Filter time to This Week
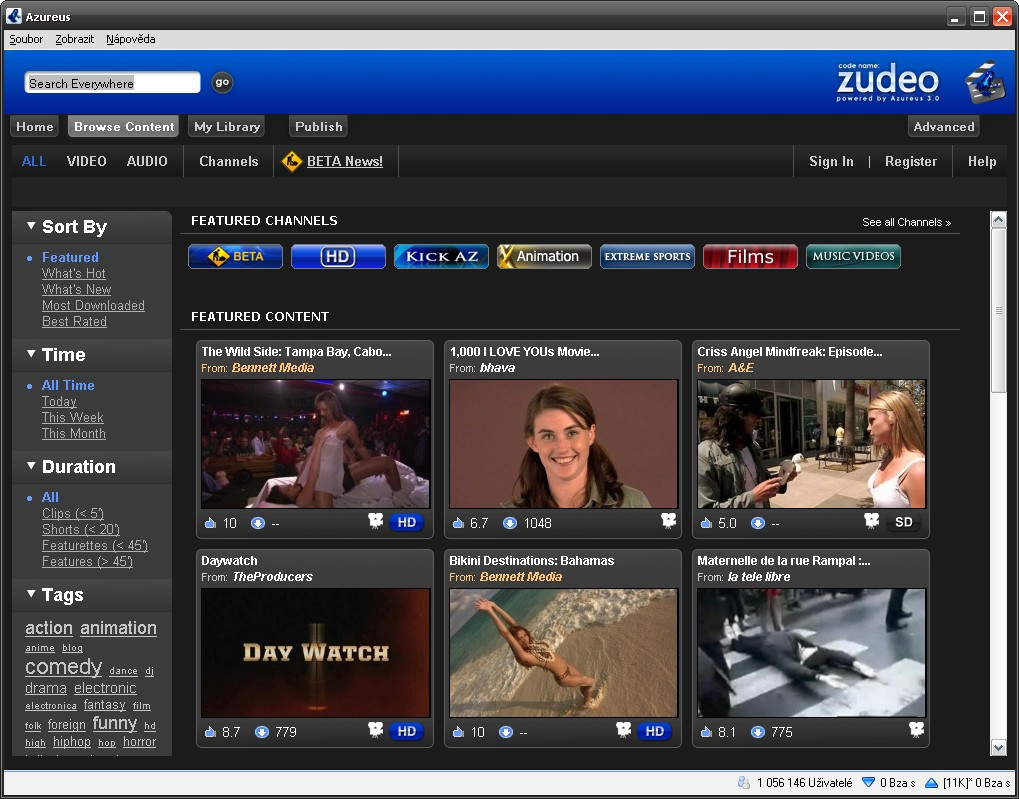The image size is (1019, 799). (73, 417)
